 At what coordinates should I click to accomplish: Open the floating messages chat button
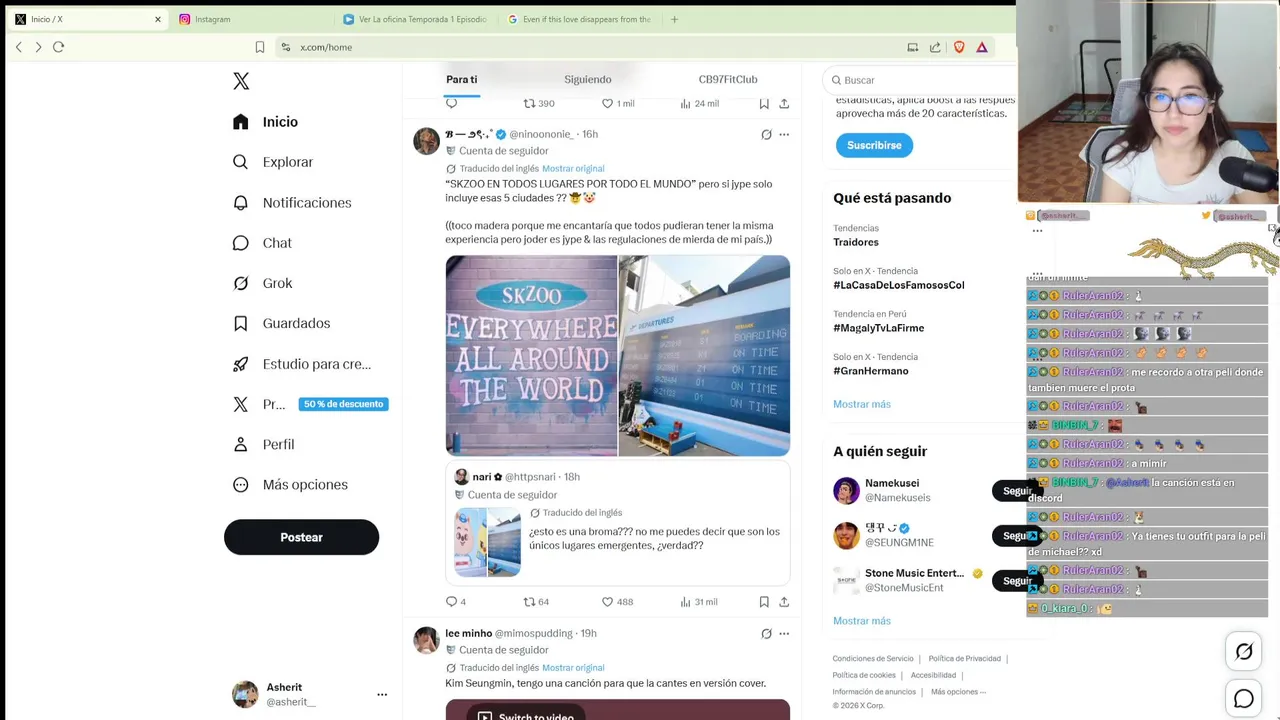pyautogui.click(x=1244, y=699)
